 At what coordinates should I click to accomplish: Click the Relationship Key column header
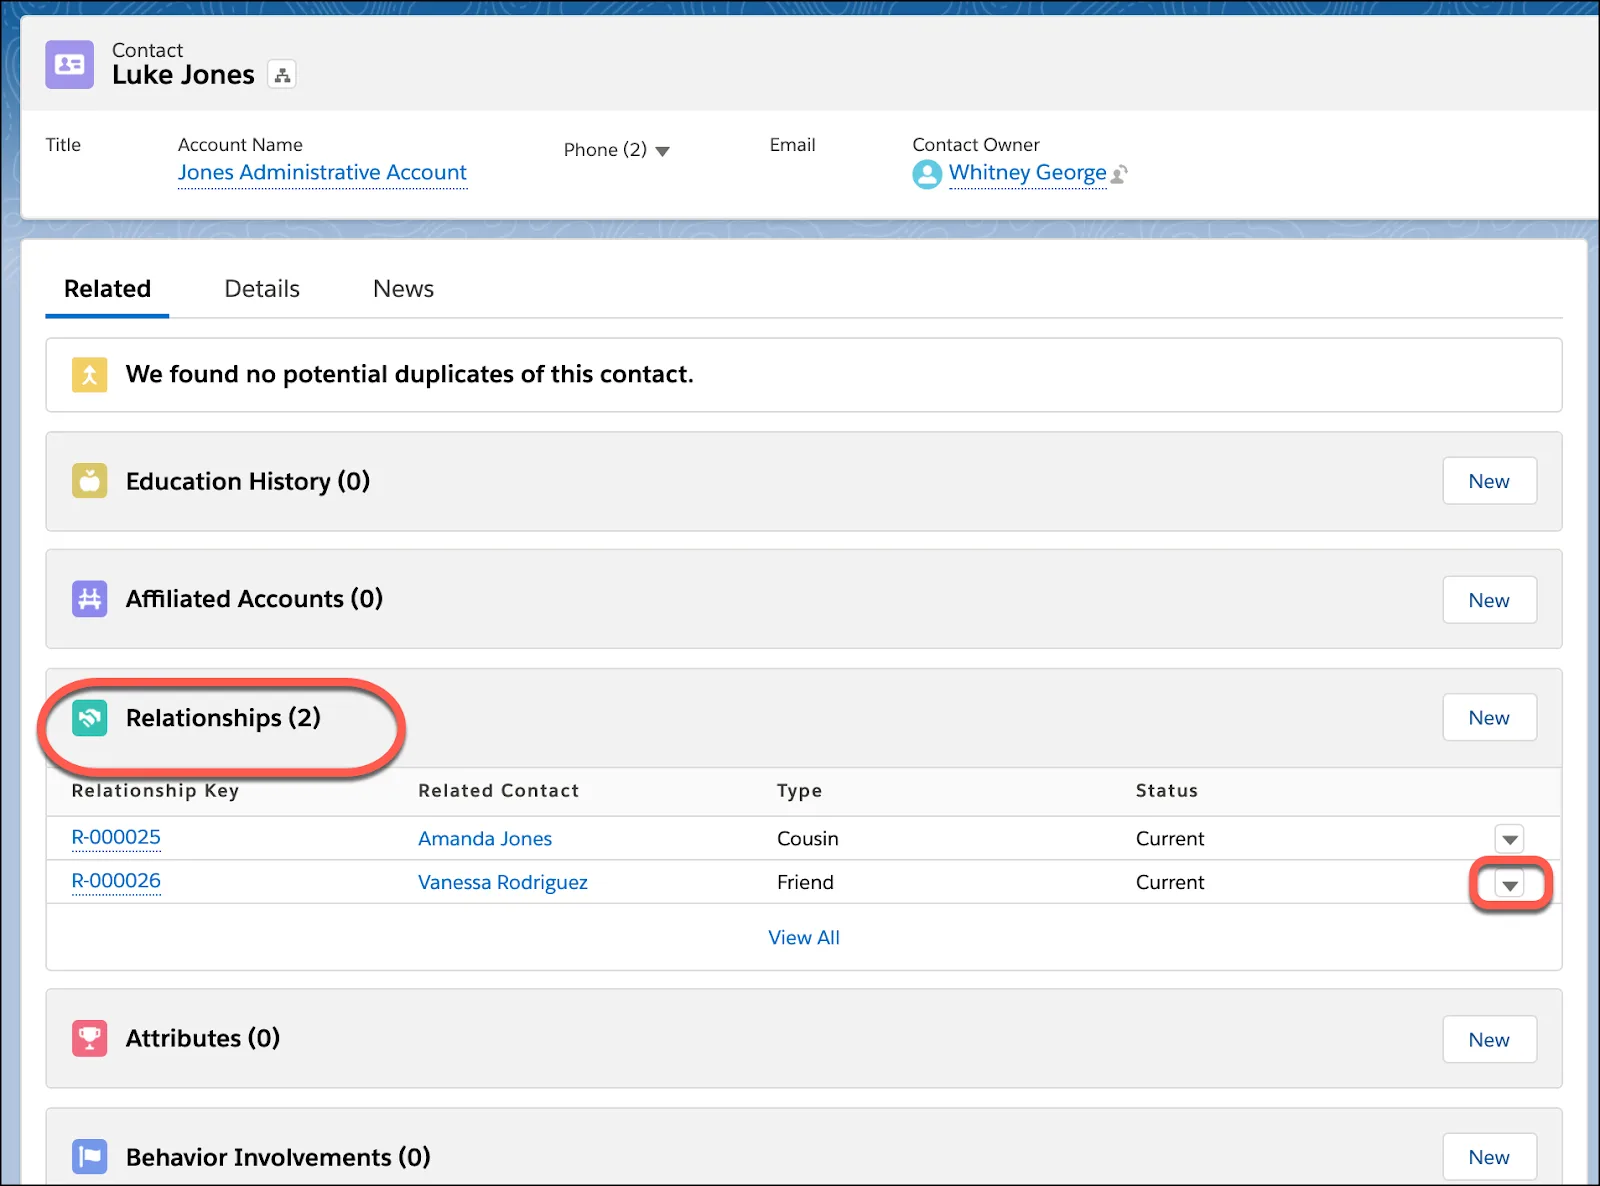[x=155, y=791]
